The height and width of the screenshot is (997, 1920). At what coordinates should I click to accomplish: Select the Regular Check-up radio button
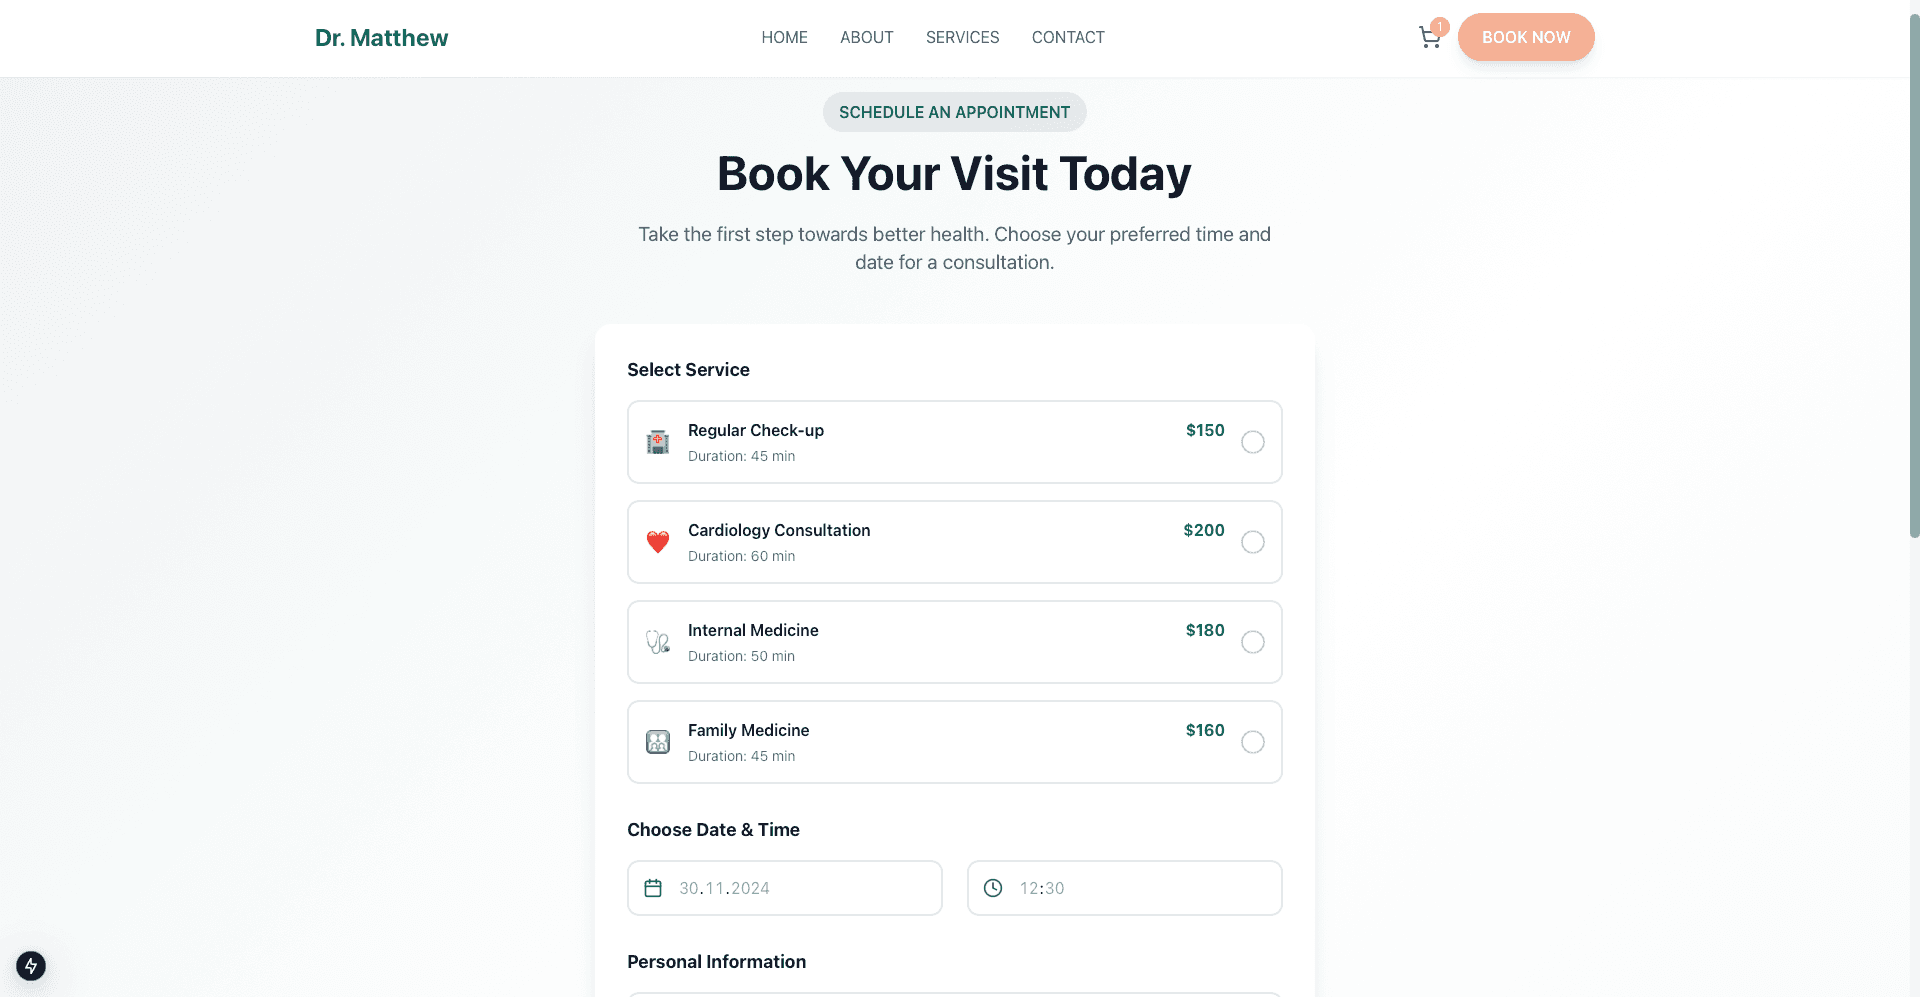point(1253,442)
